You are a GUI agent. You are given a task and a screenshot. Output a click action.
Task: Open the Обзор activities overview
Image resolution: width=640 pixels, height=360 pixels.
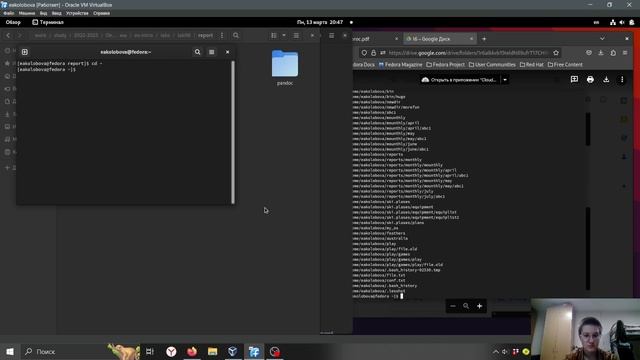13,22
